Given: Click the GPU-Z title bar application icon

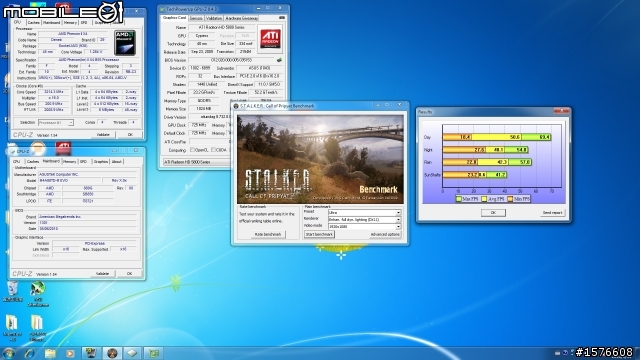Looking at the screenshot, I should pyautogui.click(x=162, y=9).
